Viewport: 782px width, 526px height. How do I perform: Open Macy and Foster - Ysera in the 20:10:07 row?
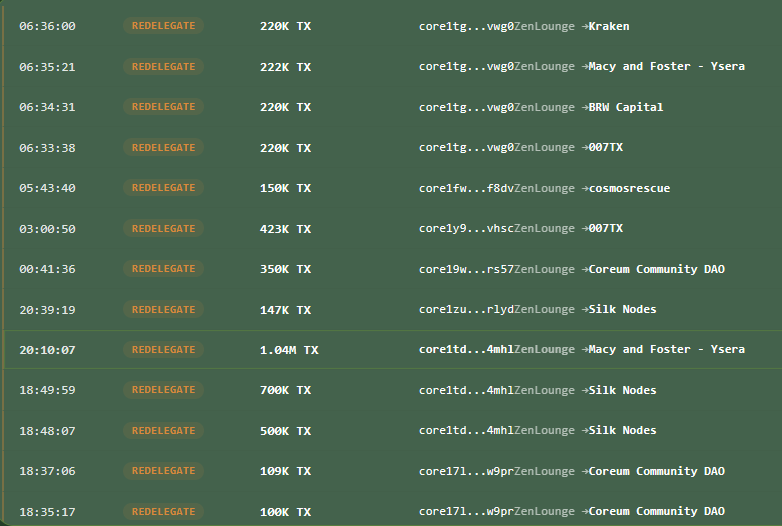click(x=667, y=349)
